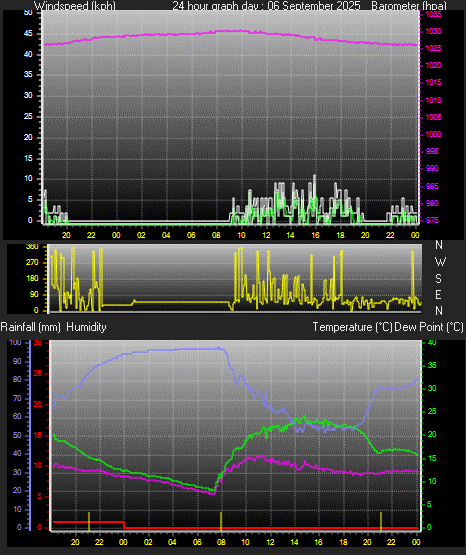Select the 1030 barometer scale label

pyautogui.click(x=433, y=32)
